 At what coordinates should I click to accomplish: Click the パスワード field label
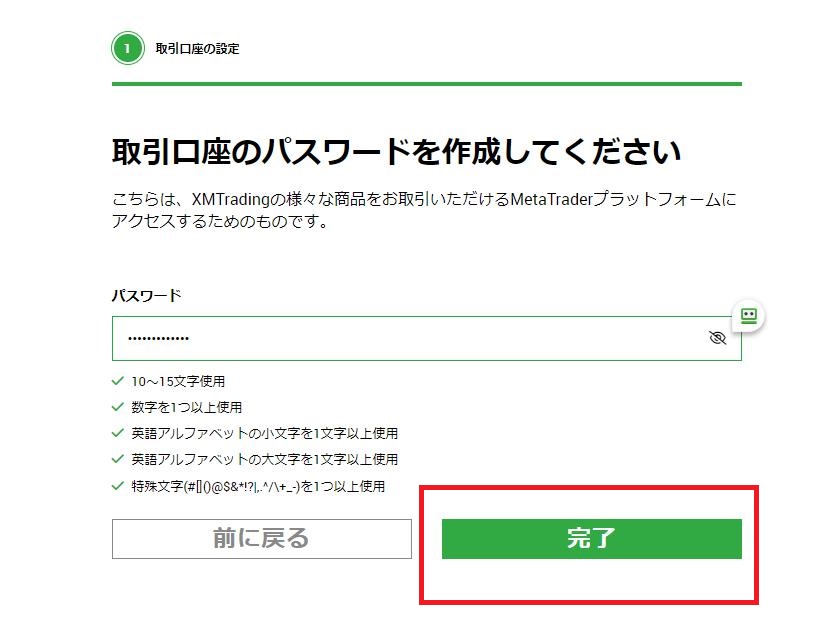[147, 295]
